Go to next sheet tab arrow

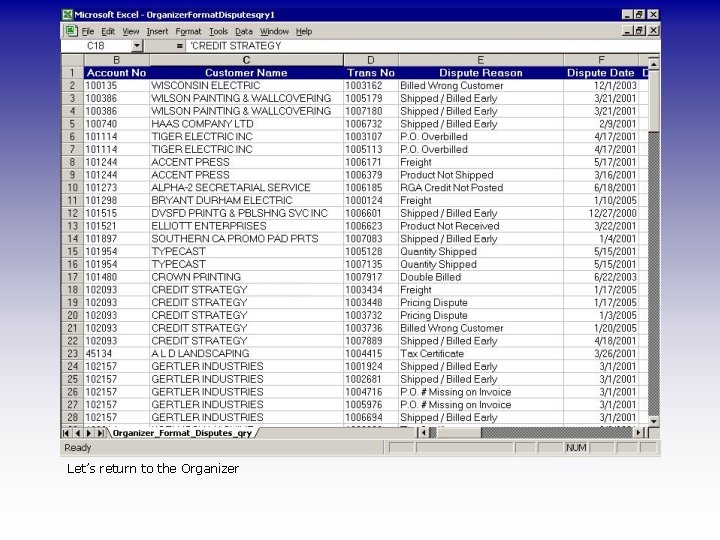(x=89, y=433)
